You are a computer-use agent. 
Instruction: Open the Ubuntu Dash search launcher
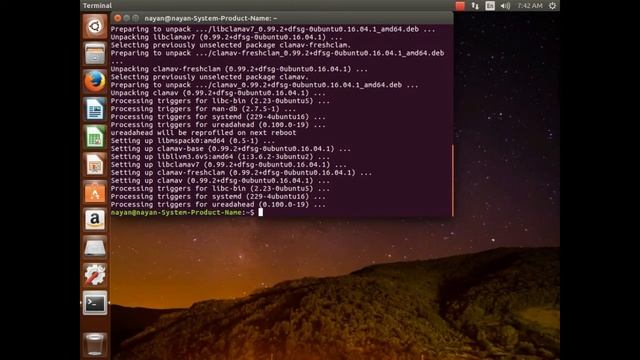95,27
